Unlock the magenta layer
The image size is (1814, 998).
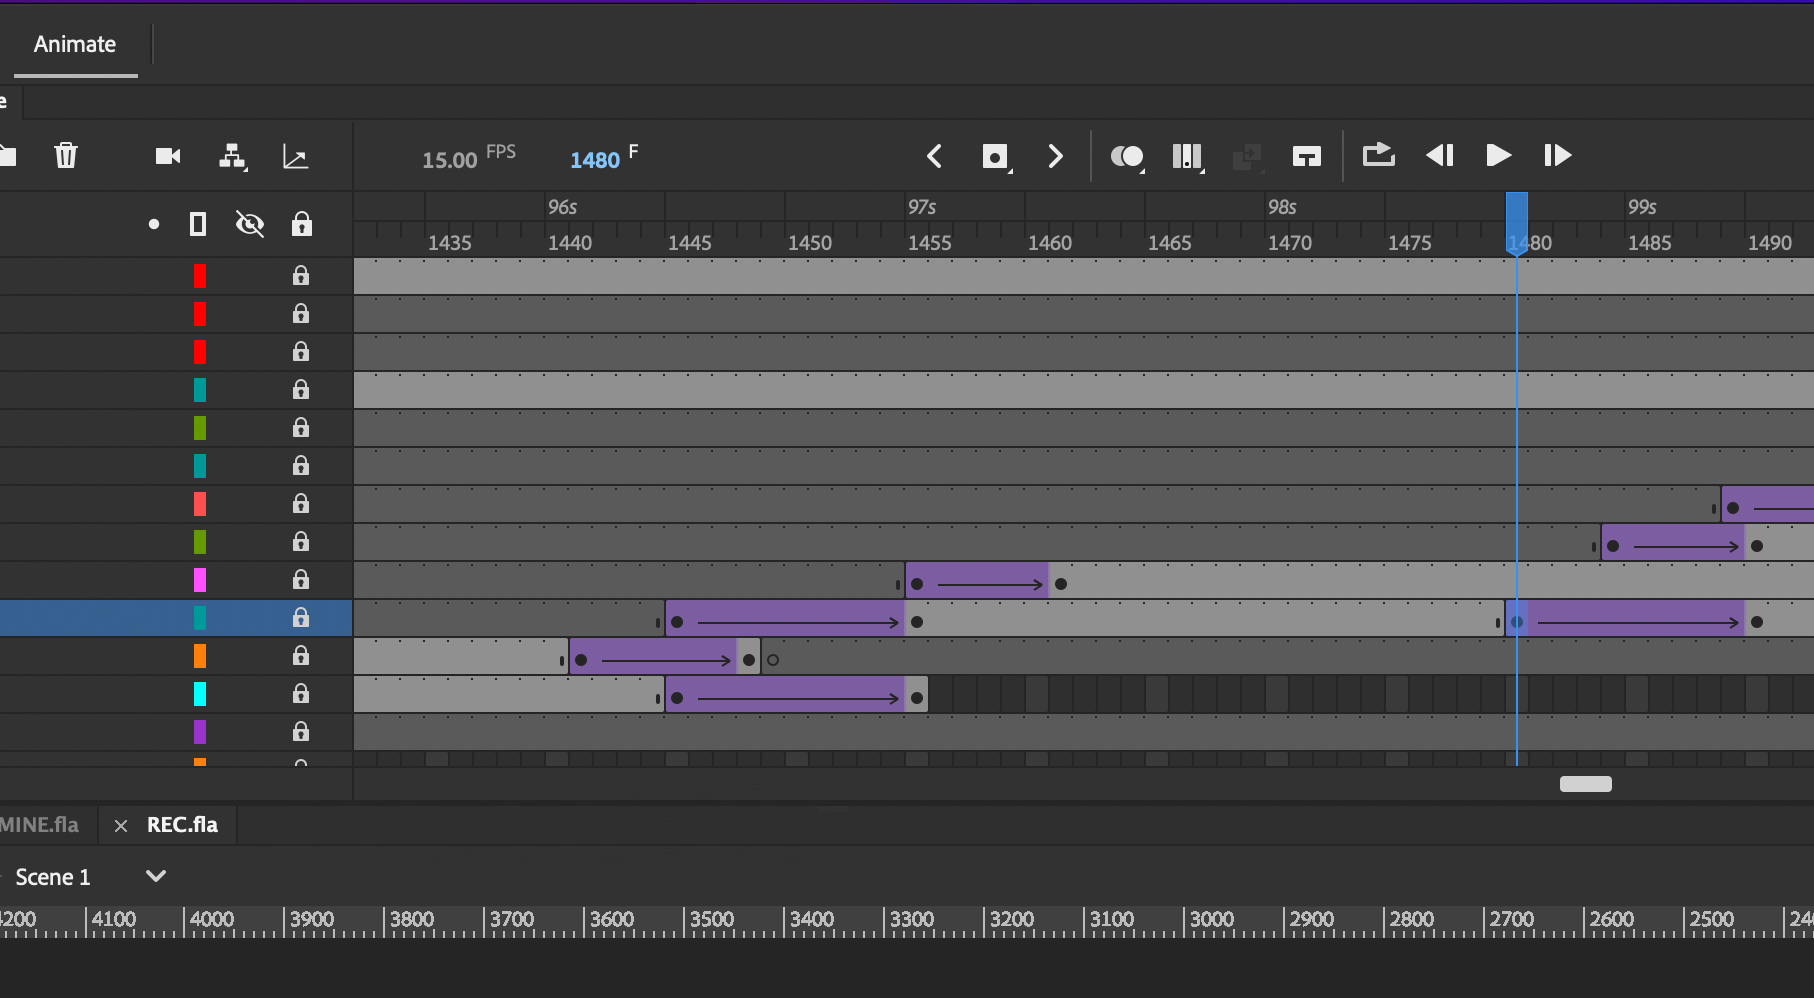(x=301, y=580)
